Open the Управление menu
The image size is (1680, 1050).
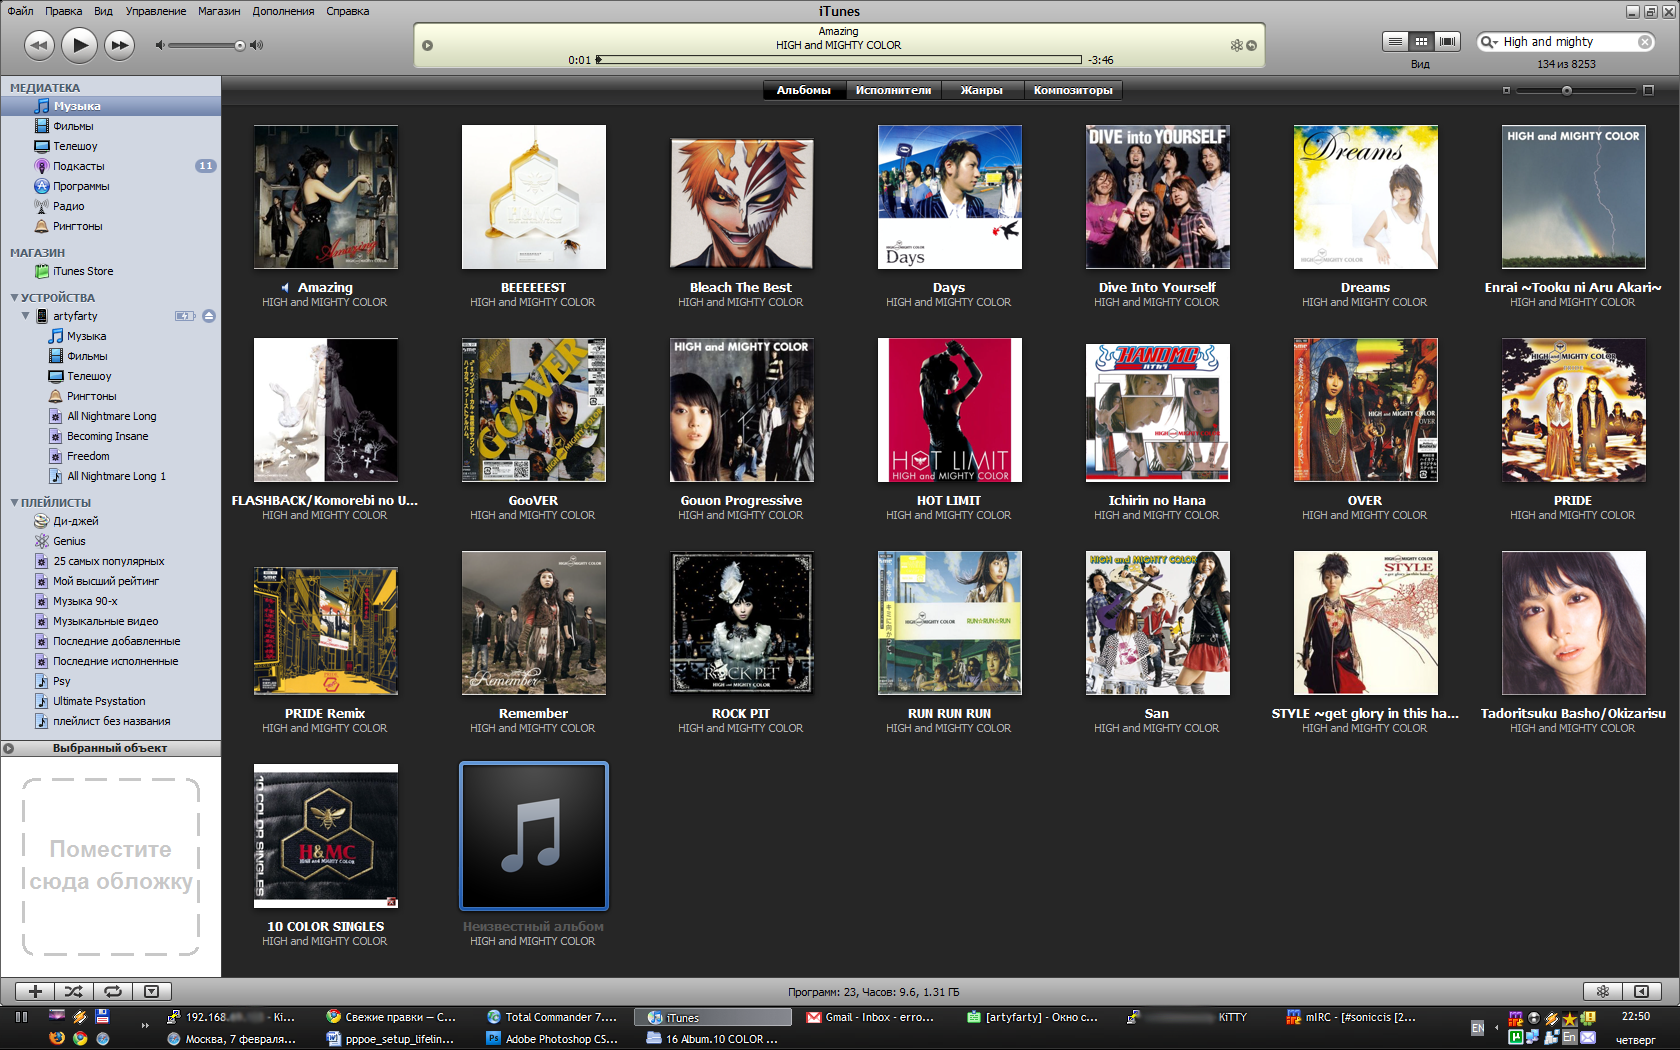point(155,11)
